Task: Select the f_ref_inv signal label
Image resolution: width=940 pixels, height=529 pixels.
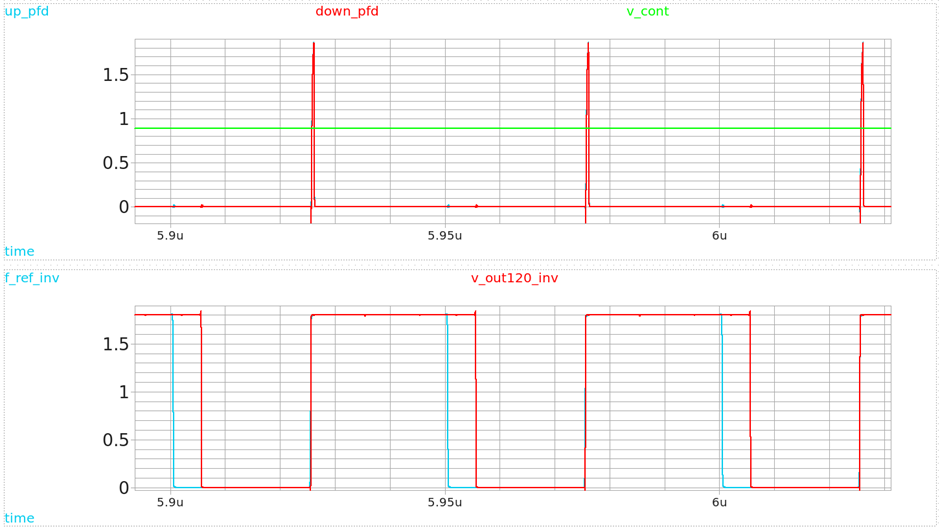Action: pos(32,278)
